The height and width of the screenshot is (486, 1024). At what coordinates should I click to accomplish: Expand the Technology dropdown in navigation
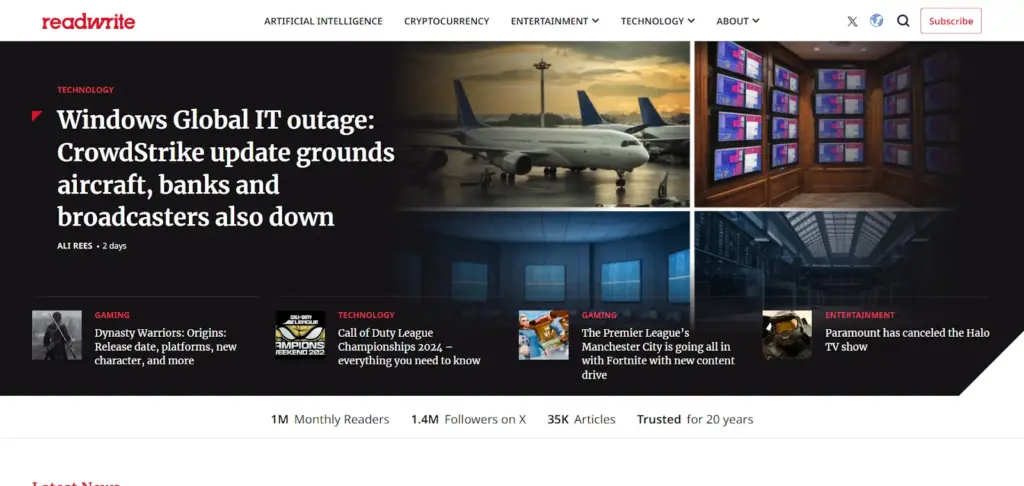657,21
